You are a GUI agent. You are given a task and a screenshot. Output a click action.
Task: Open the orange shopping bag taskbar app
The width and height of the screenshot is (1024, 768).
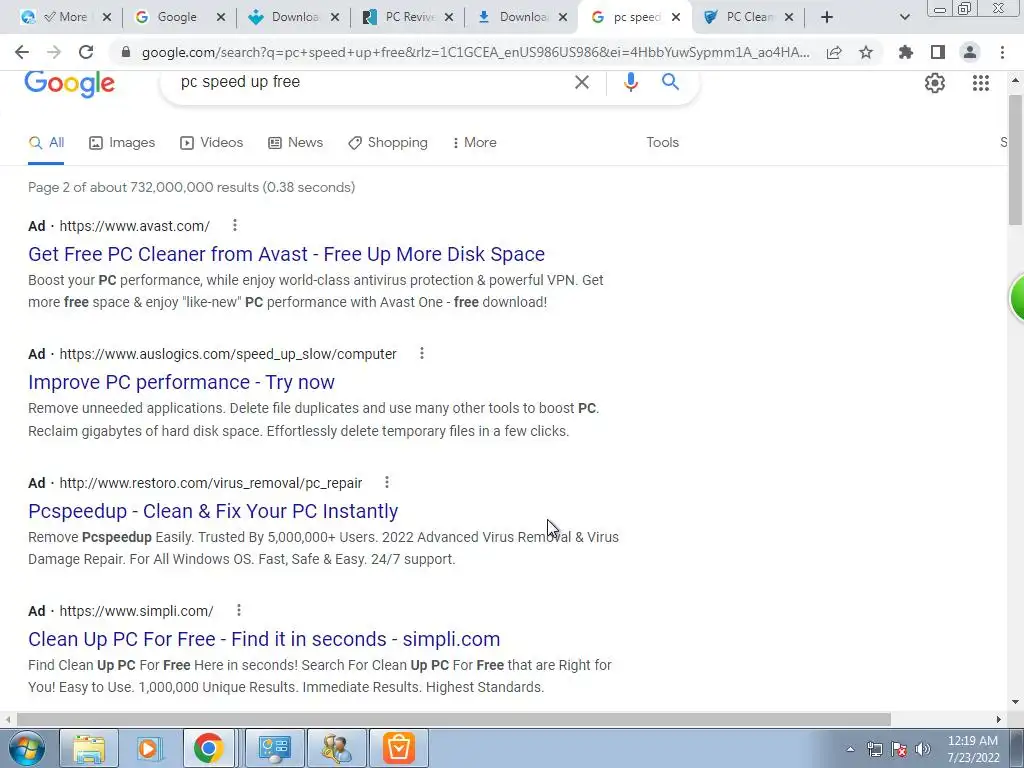[399, 748]
